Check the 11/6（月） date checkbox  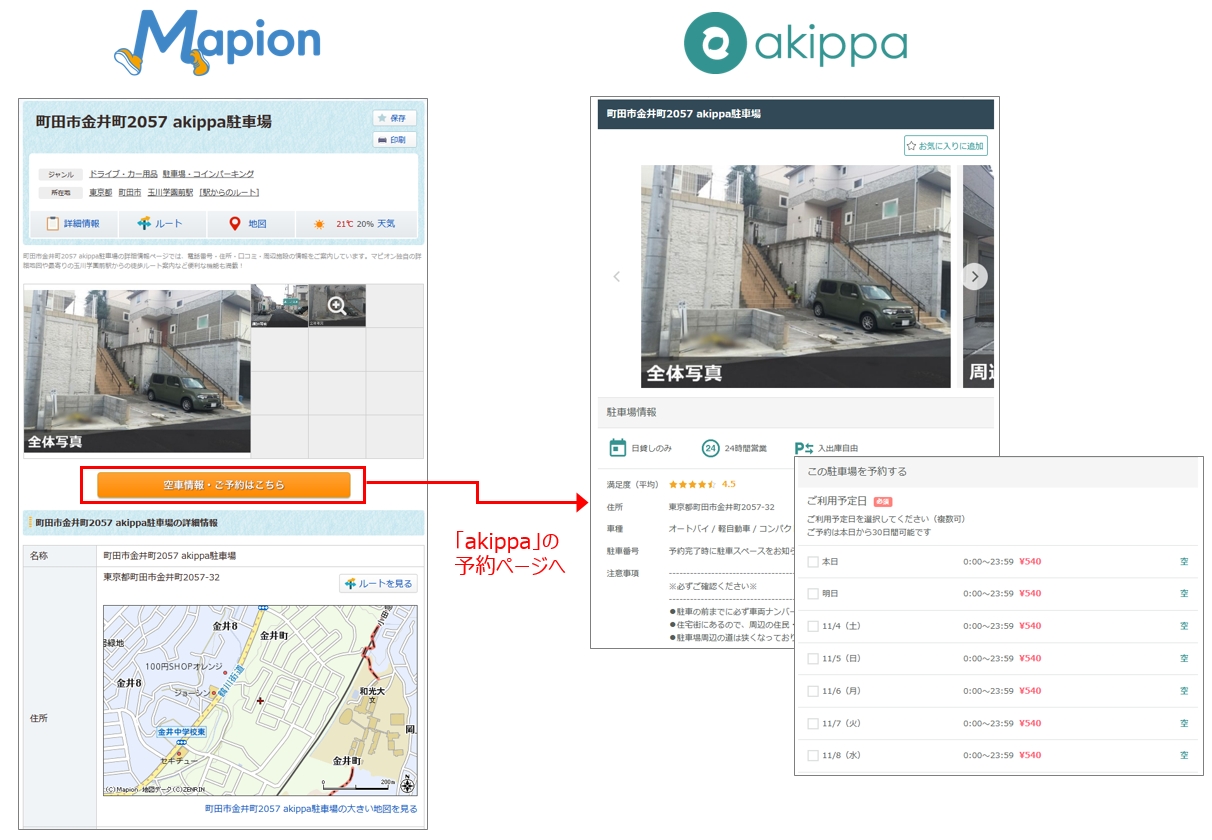tap(813, 691)
